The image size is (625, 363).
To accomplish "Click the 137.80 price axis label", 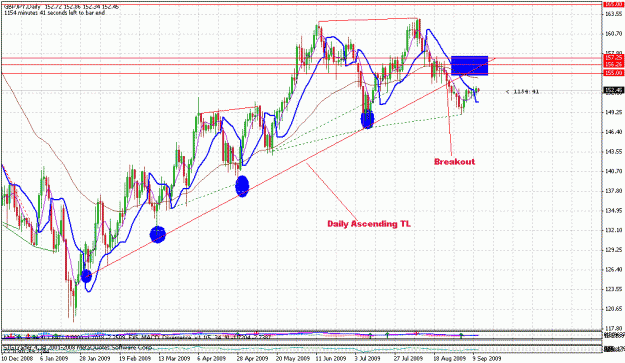I will pyautogui.click(x=613, y=191).
